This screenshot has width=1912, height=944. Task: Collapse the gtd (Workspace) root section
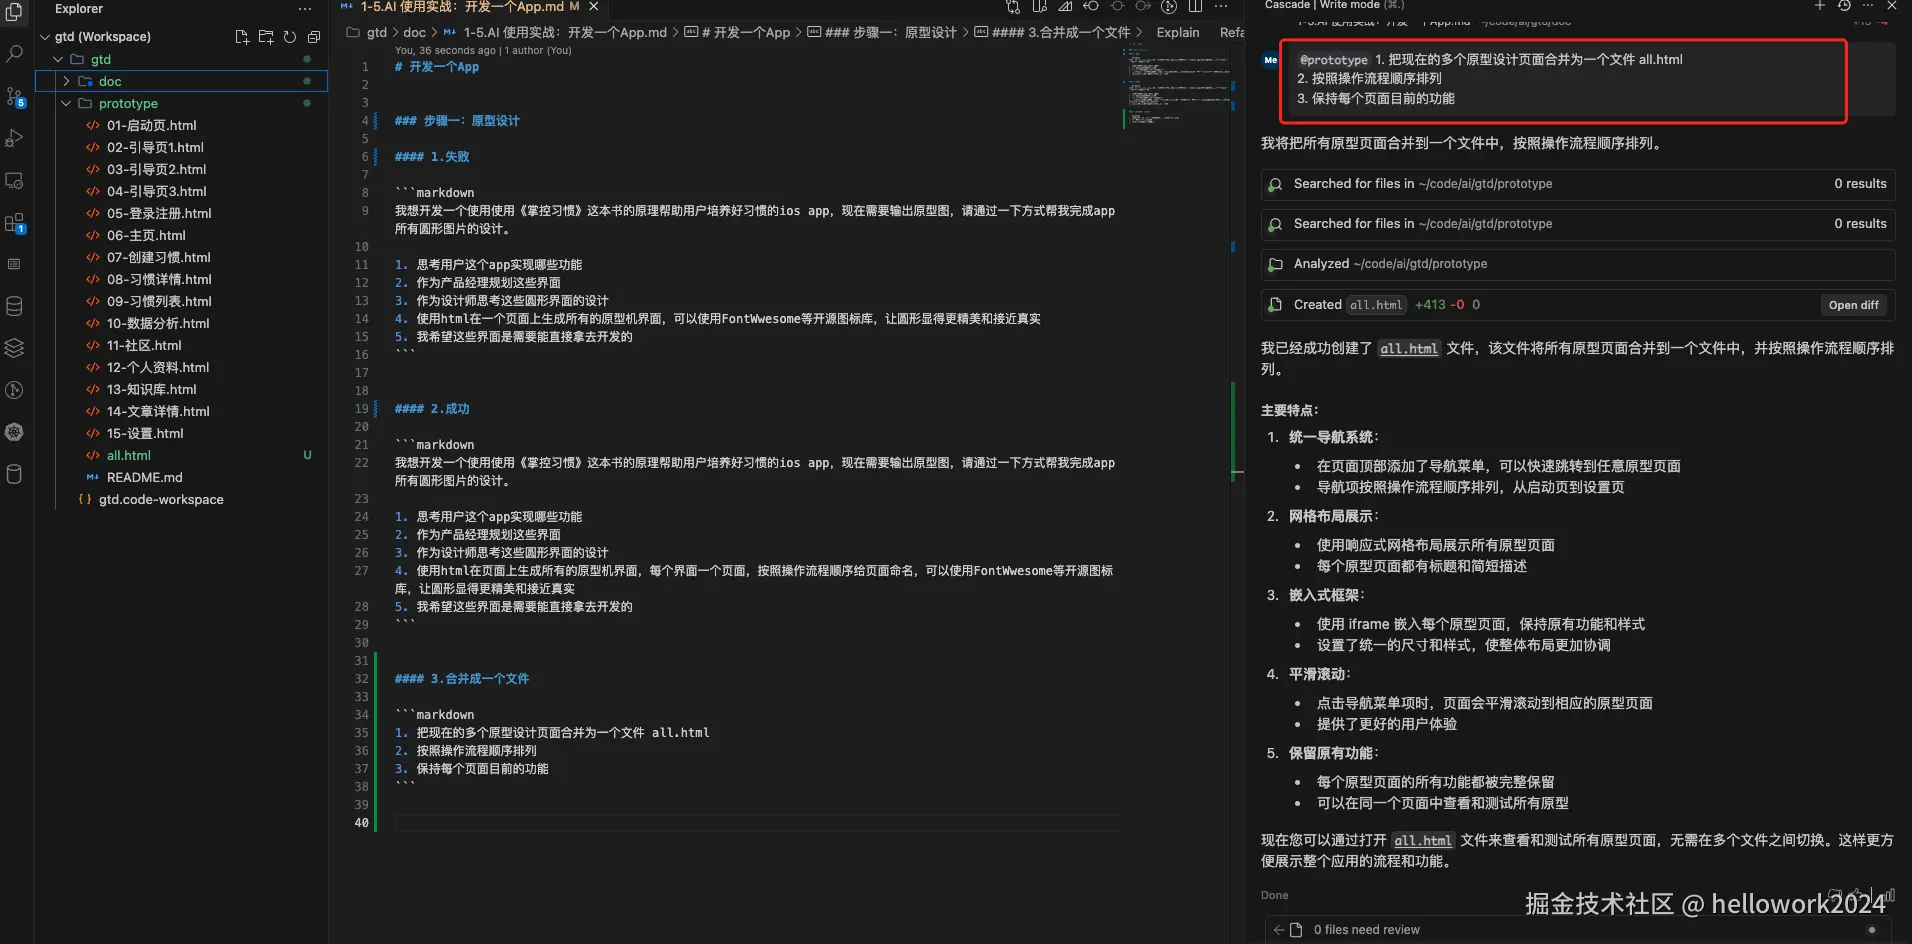pos(45,37)
